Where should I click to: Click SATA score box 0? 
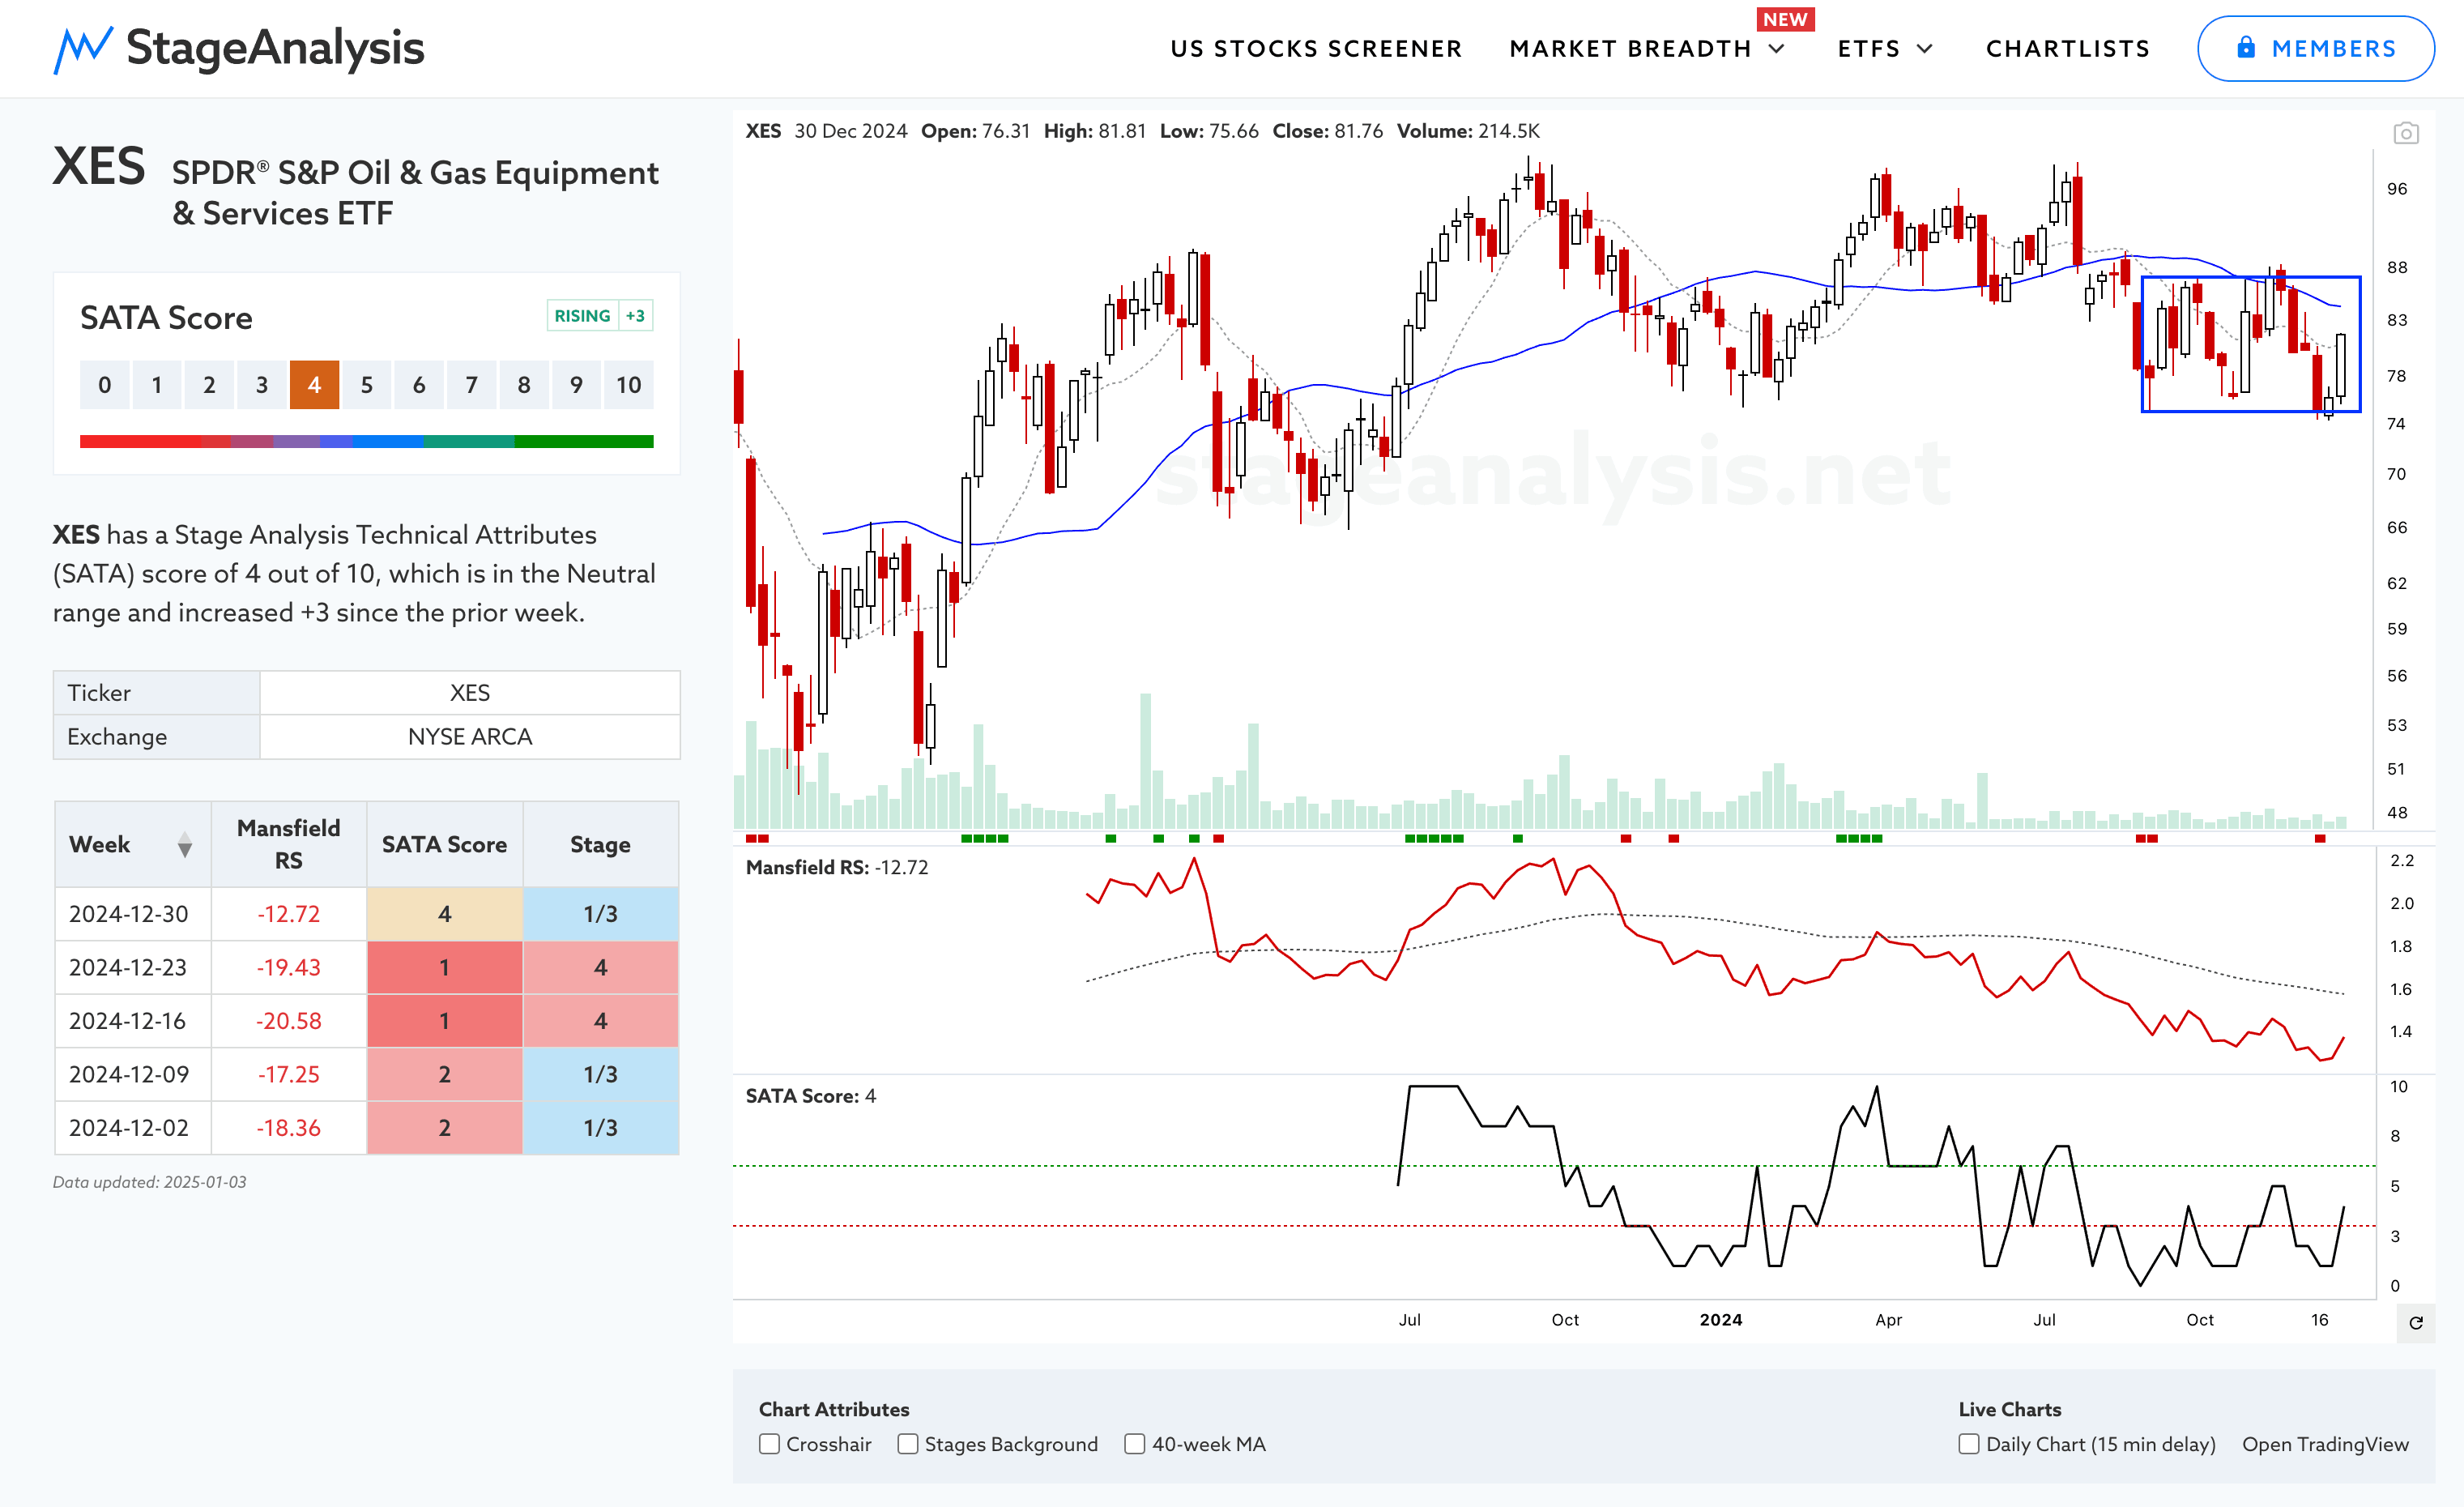point(104,385)
